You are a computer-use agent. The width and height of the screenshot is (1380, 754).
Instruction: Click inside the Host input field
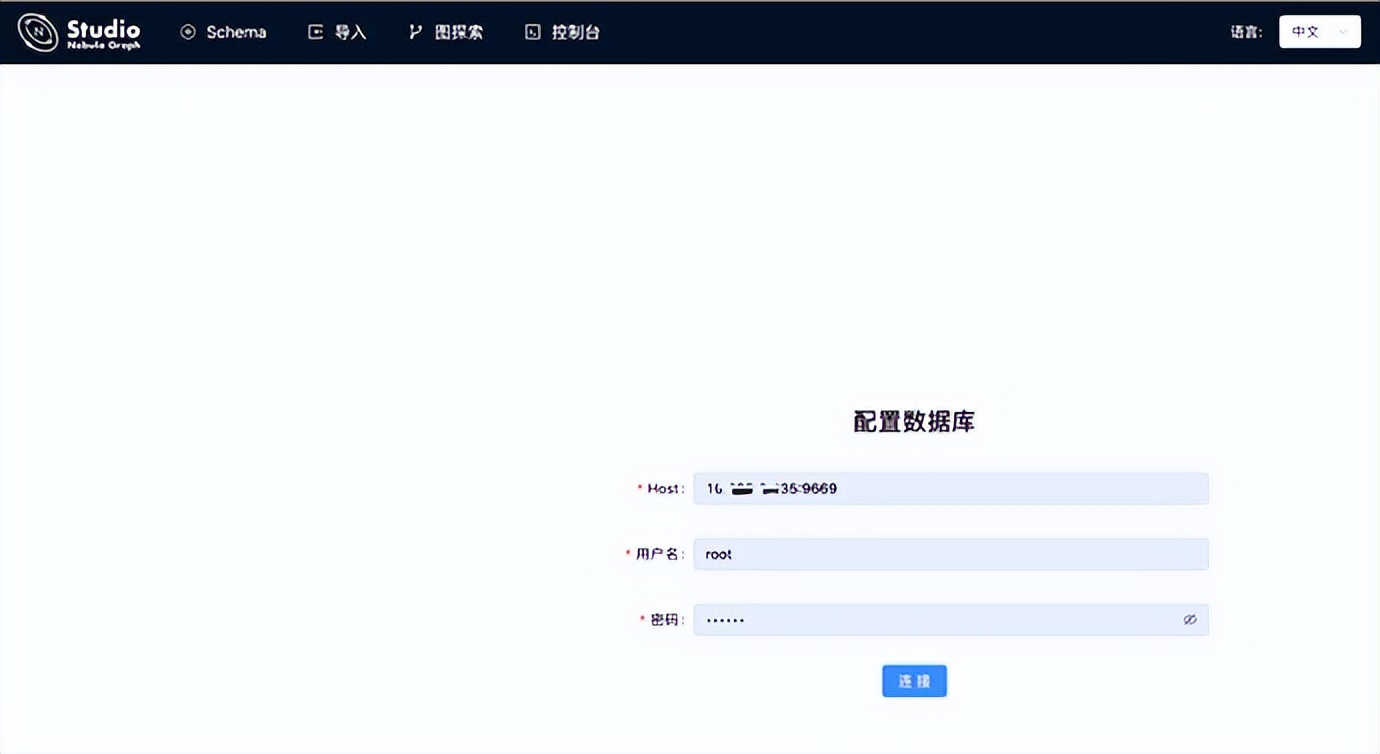[950, 488]
